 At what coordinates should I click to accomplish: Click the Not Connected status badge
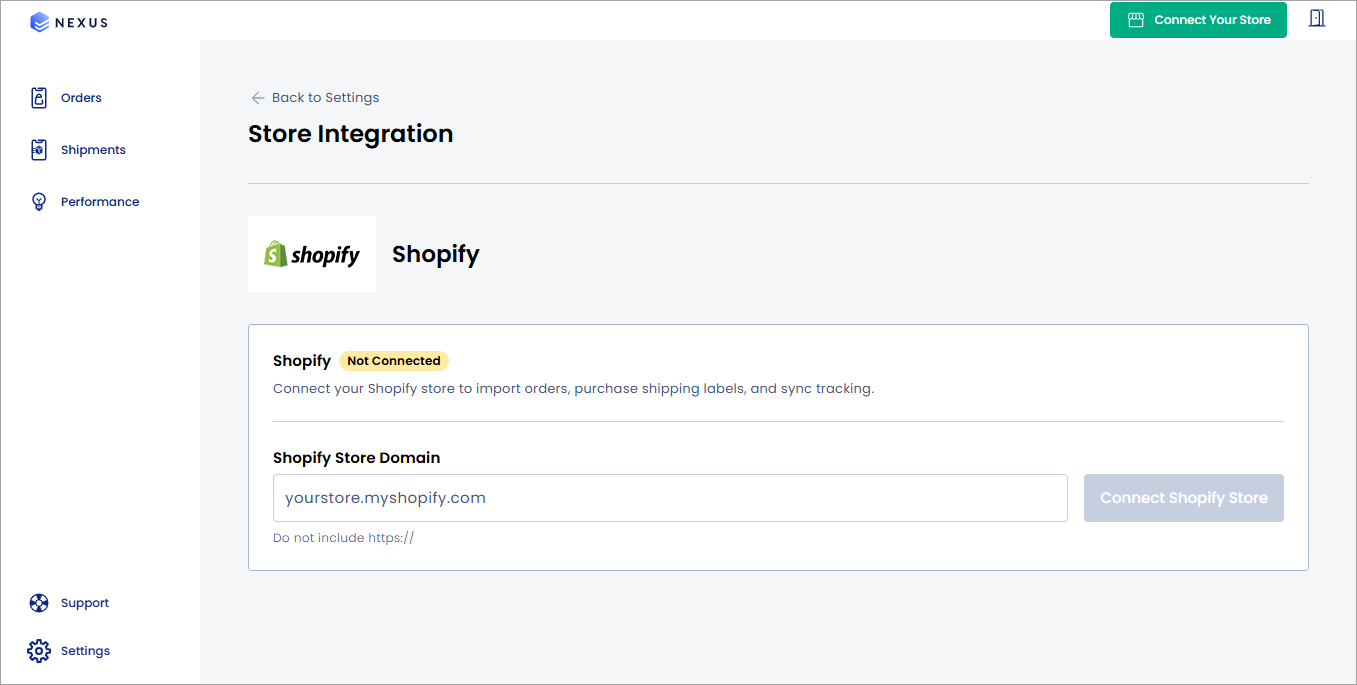click(x=394, y=361)
